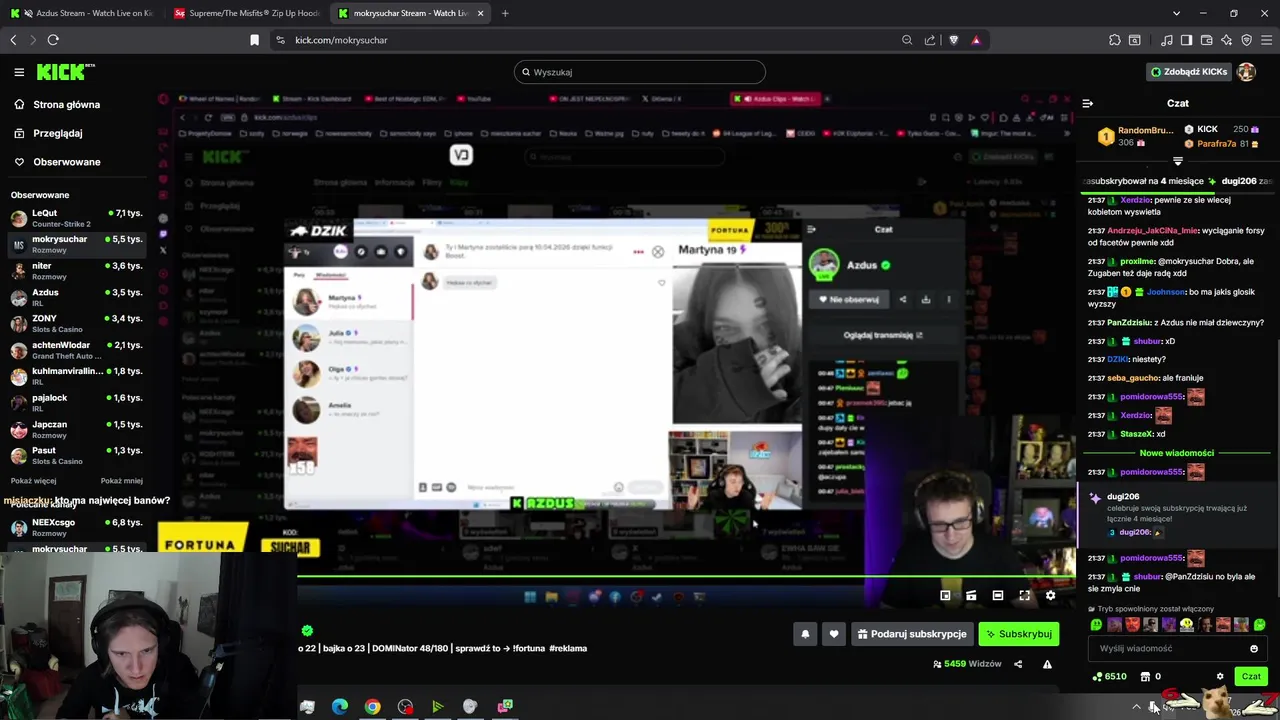Open the chat shop icon

click(x=1145, y=677)
